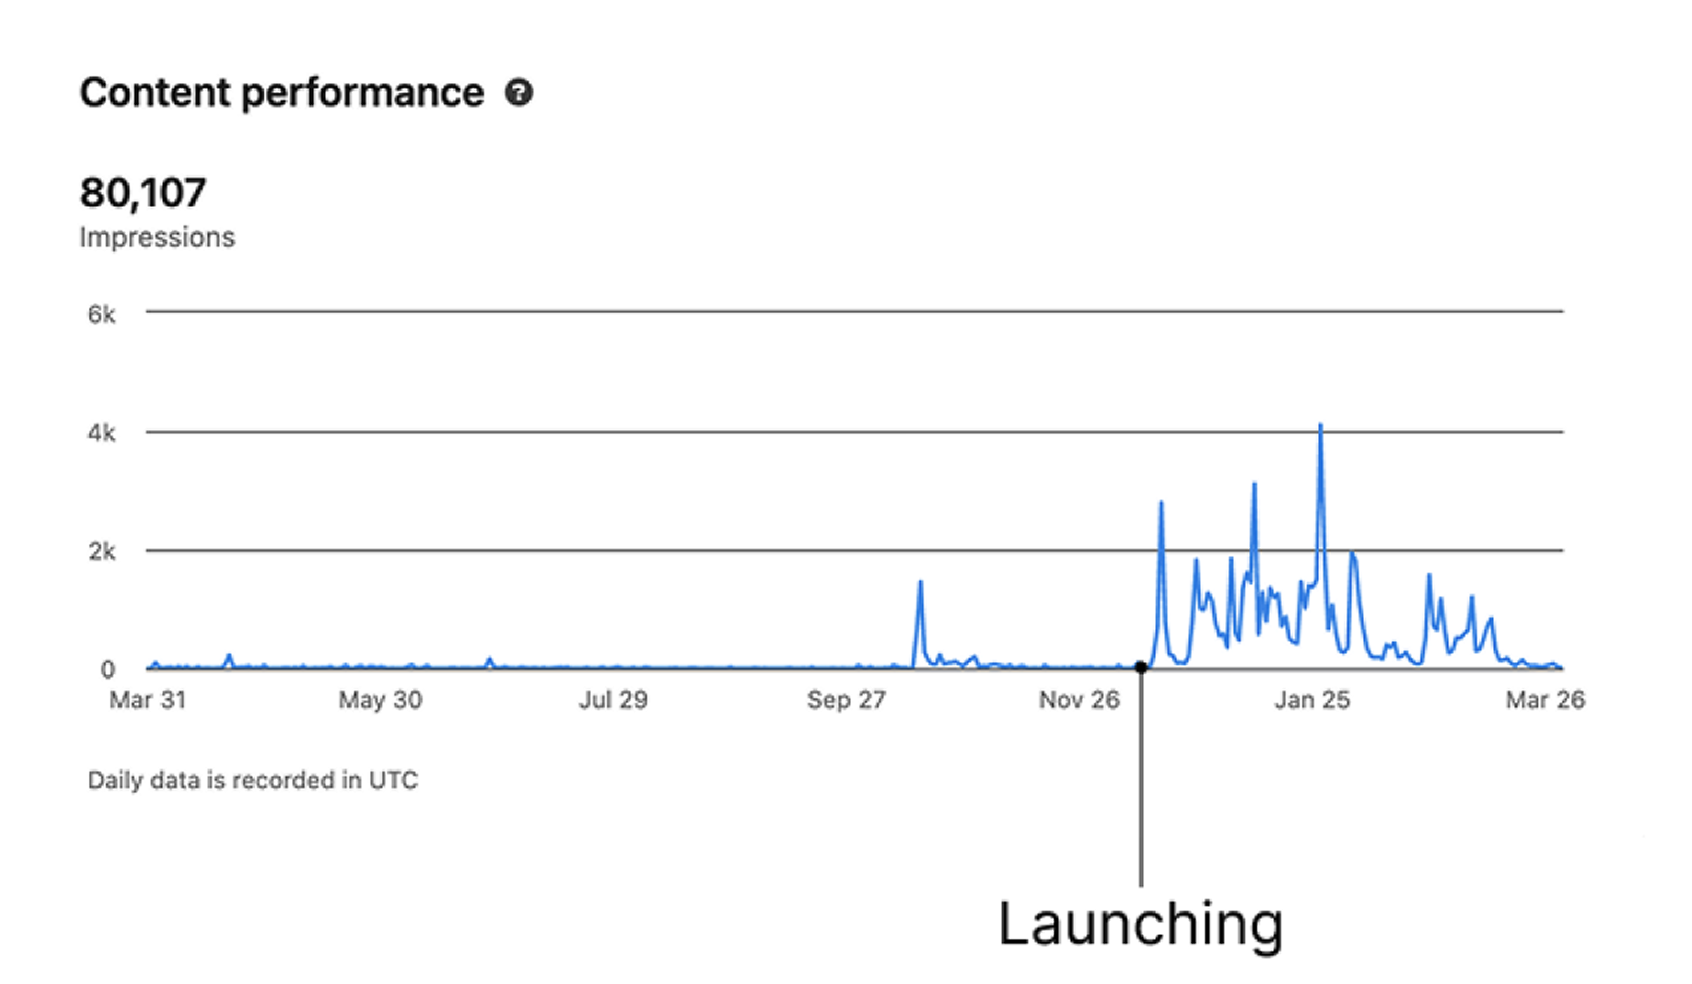Viewport: 1692px width, 984px height.
Task: Click the Jul 29 axis label
Action: (x=613, y=700)
